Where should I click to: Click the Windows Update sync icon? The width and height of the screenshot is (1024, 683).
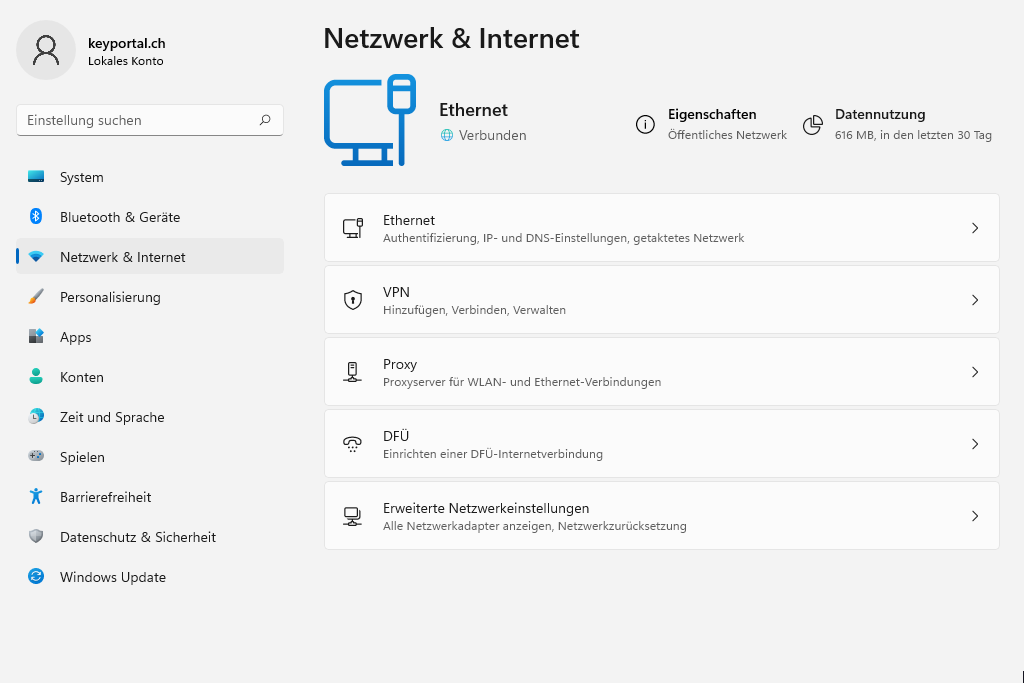(x=36, y=577)
